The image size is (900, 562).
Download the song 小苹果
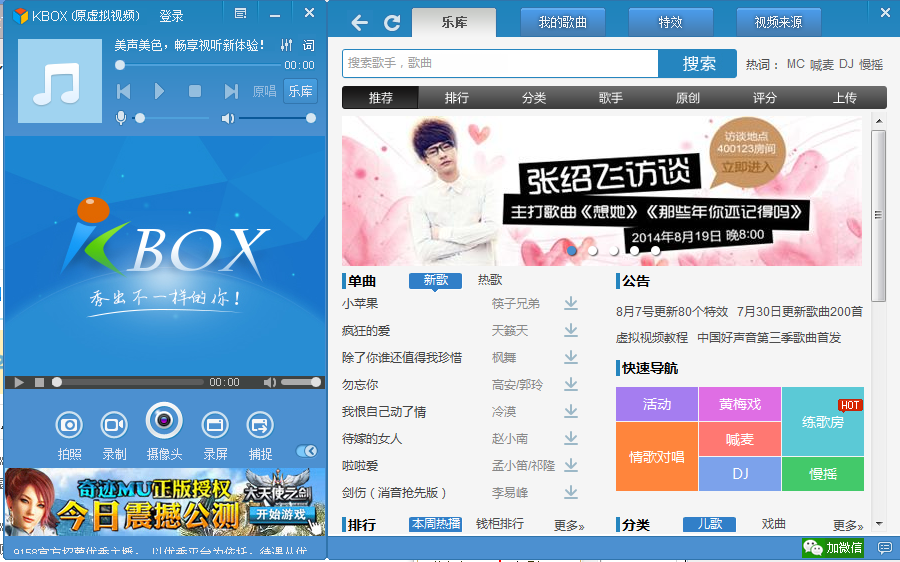(x=571, y=303)
